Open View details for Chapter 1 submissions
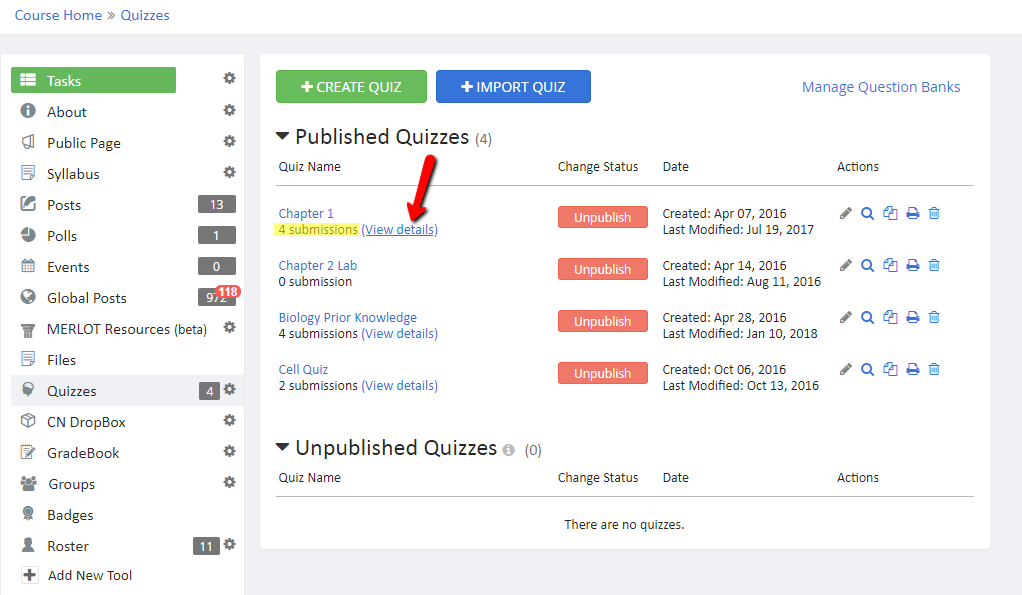Screen dimensions: 1022x595 pos(400,229)
